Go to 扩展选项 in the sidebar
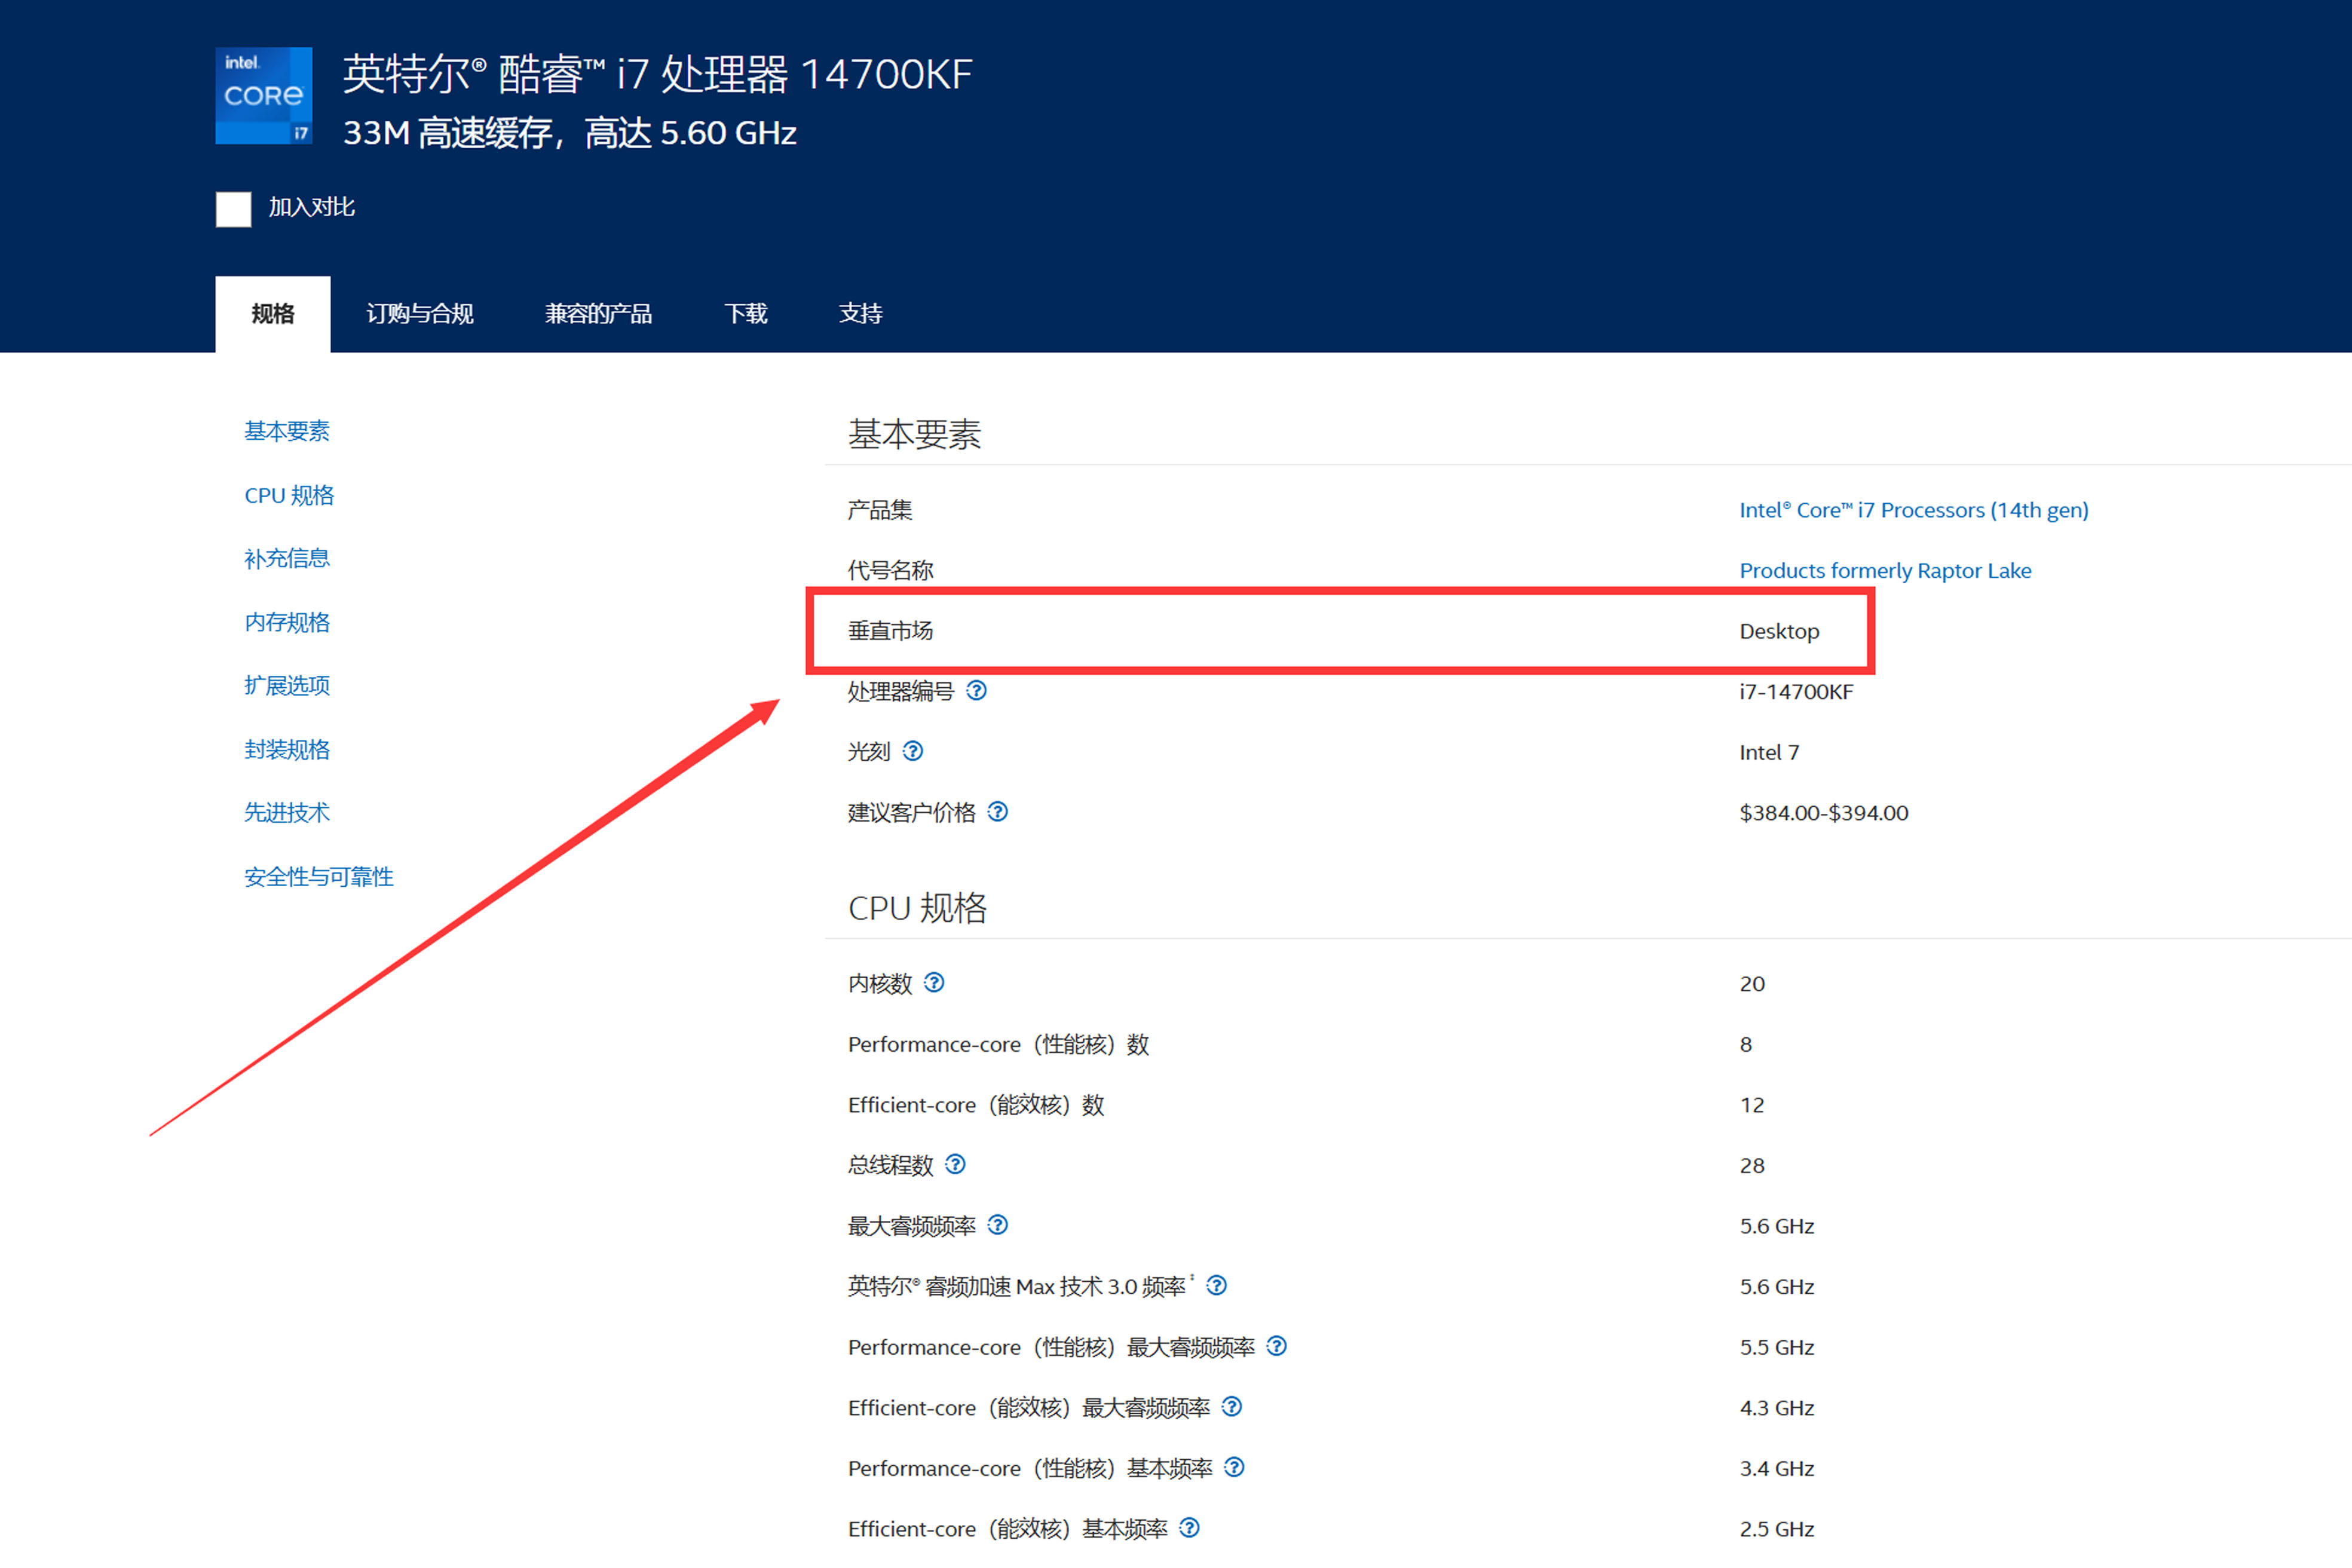This screenshot has height=1568, width=2352. click(x=287, y=685)
